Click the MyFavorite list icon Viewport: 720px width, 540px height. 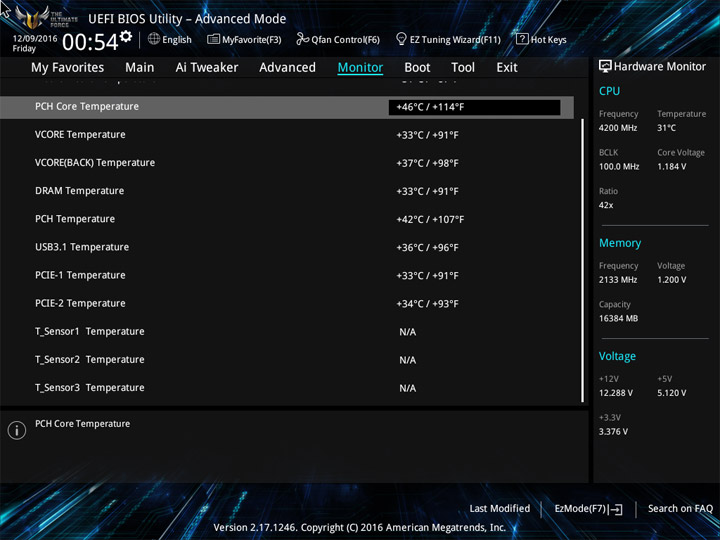coord(213,39)
